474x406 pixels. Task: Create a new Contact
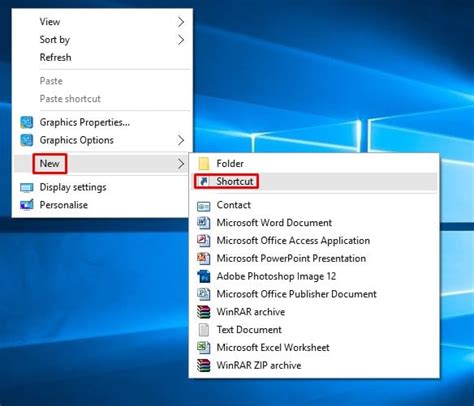pyautogui.click(x=314, y=205)
